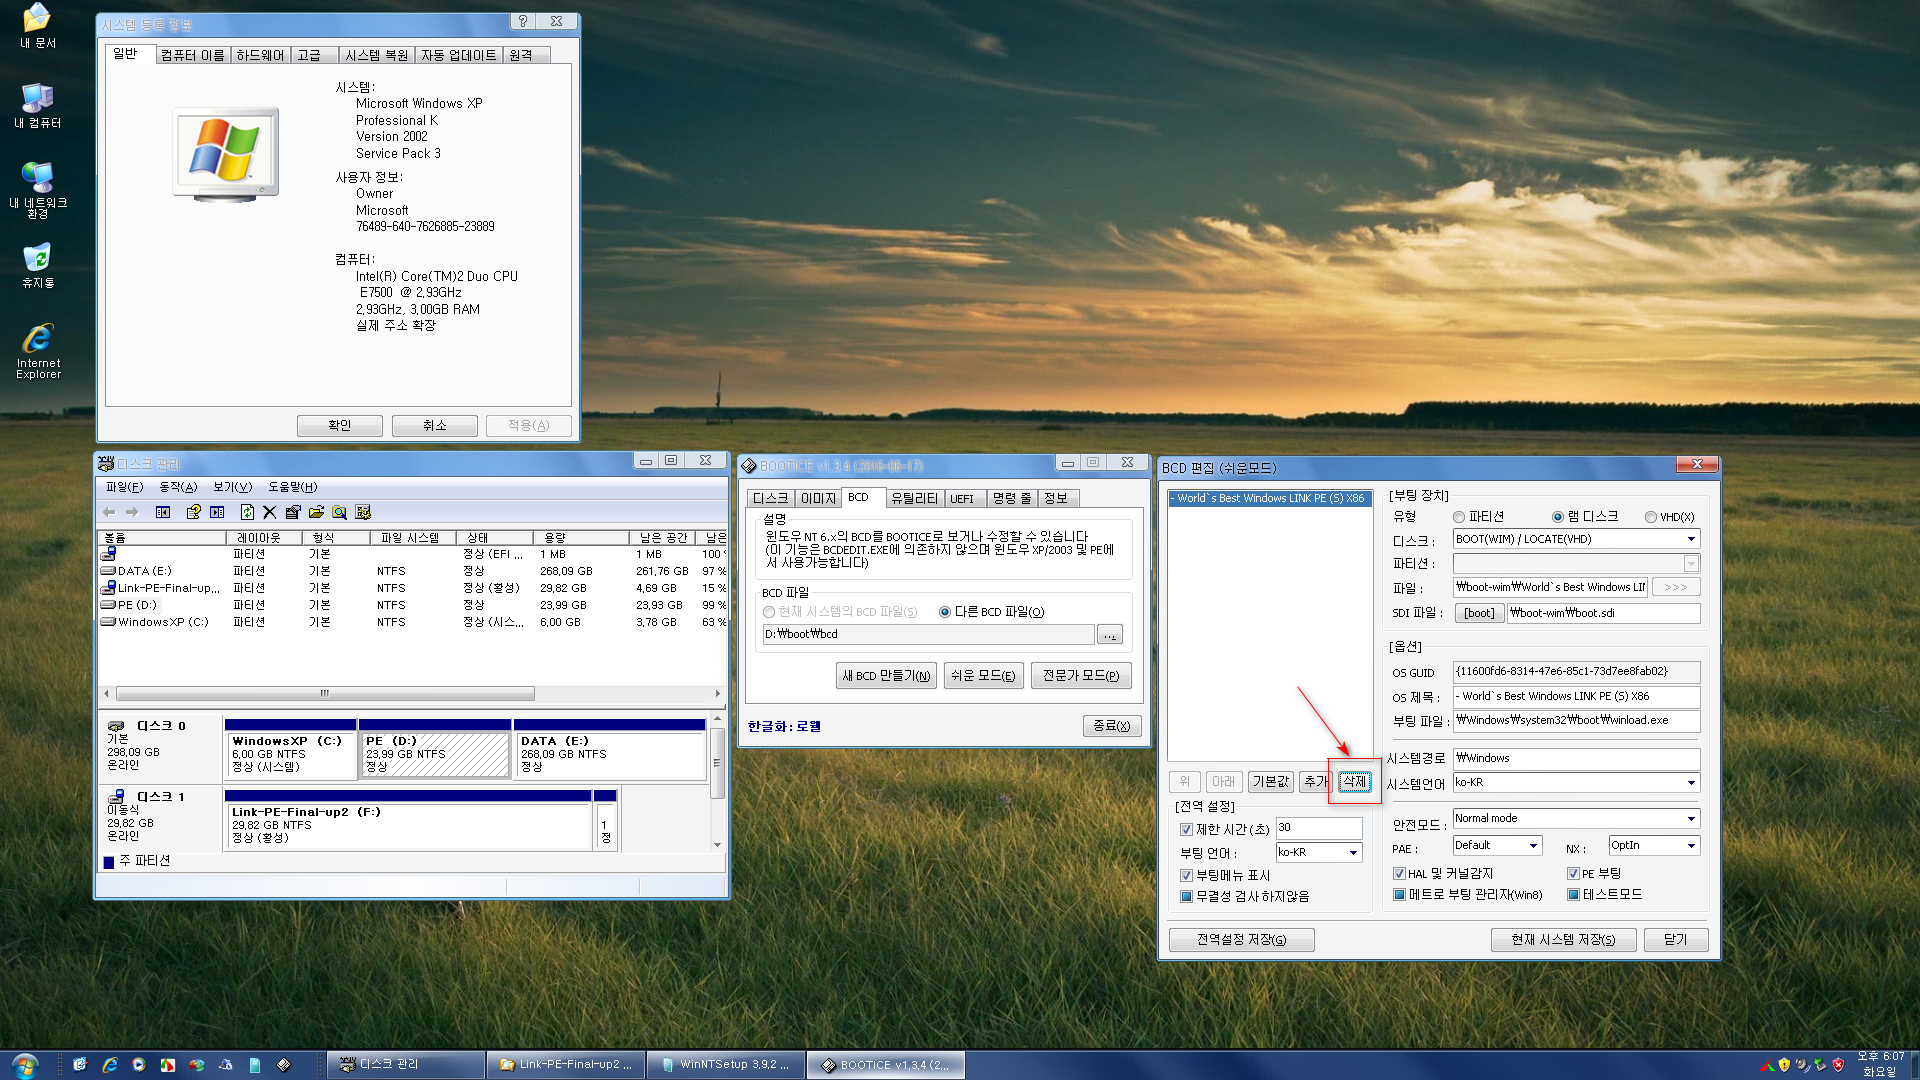The height and width of the screenshot is (1080, 1920).
Task: Launch Windows Media Player from quick launch
Action: (x=139, y=1065)
